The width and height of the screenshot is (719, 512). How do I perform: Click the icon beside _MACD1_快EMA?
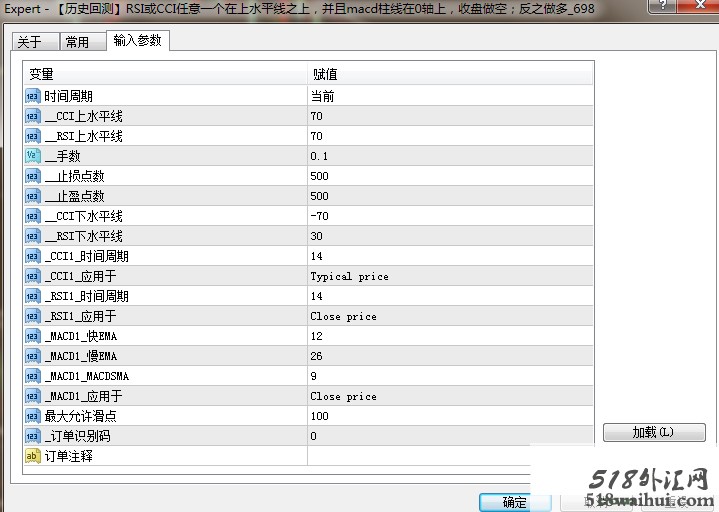coord(33,336)
